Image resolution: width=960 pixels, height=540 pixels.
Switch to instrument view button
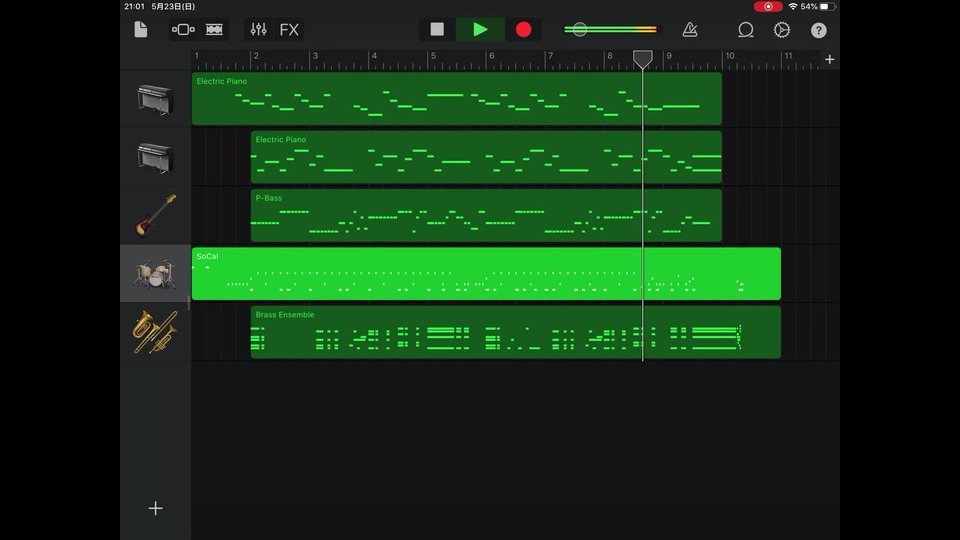click(183, 29)
